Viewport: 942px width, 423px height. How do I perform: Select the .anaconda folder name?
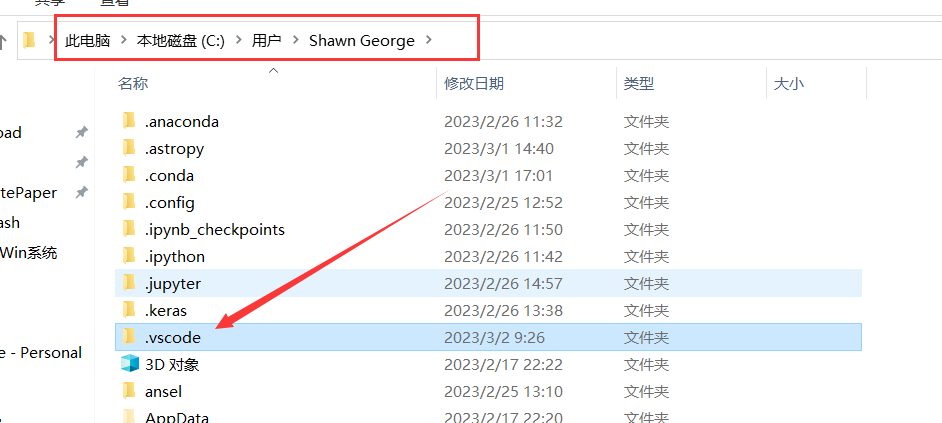tap(182, 122)
